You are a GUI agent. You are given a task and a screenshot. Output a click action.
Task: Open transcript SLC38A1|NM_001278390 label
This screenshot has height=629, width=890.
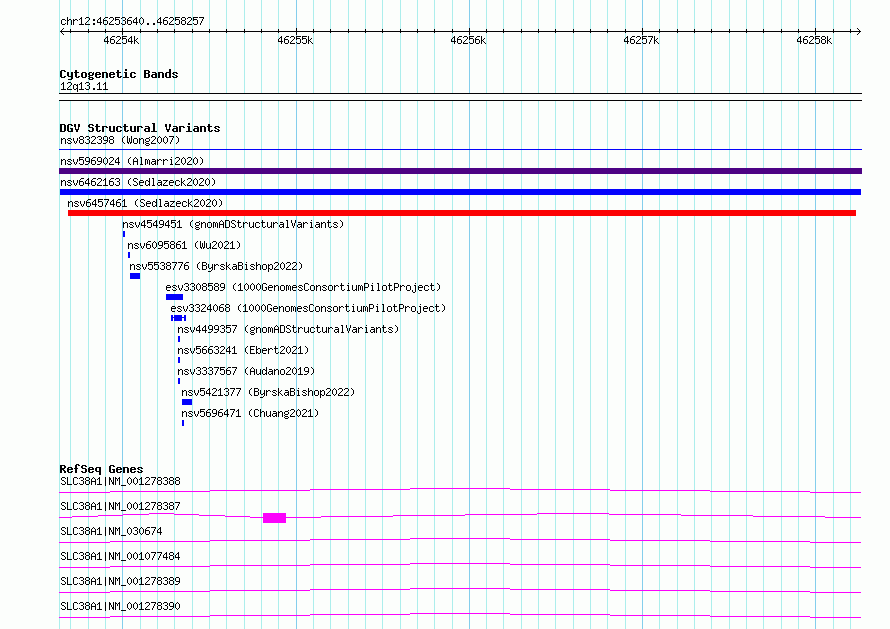coord(120,606)
